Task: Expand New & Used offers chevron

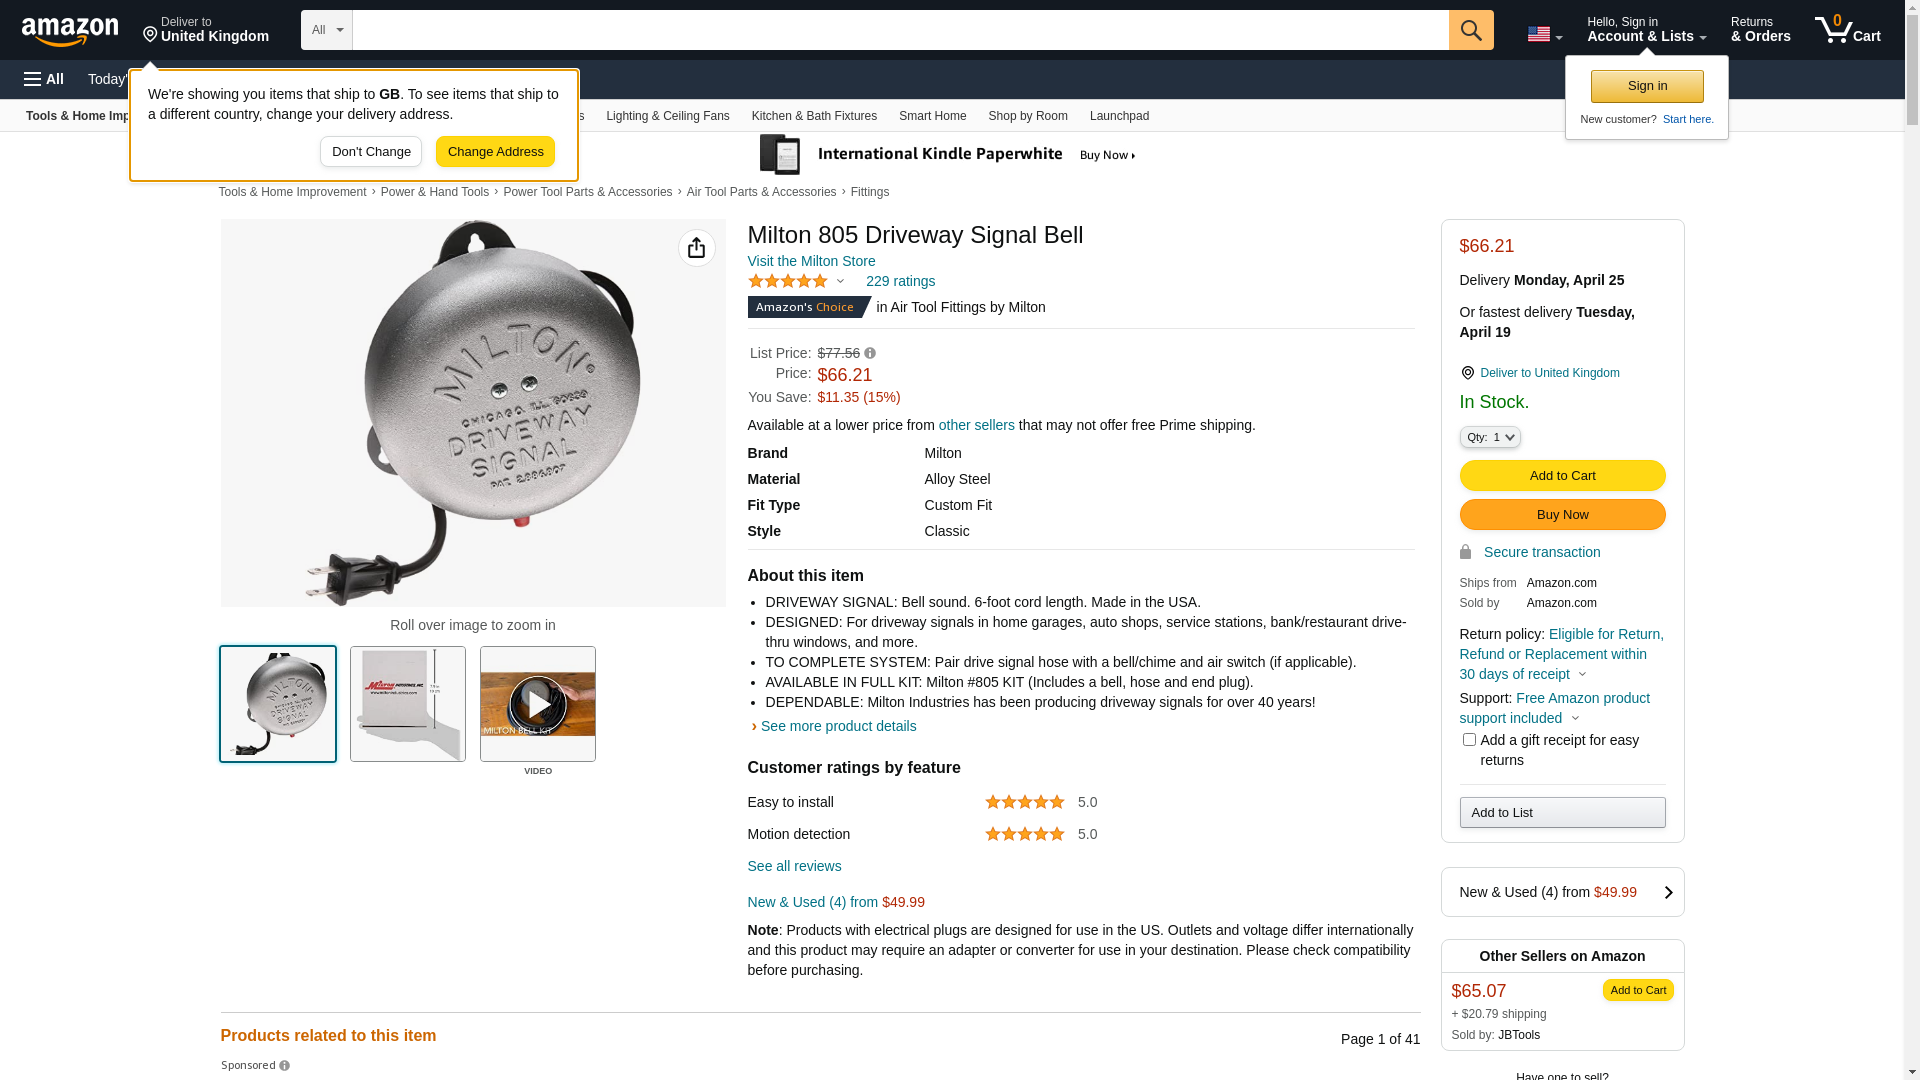Action: 1668,892
